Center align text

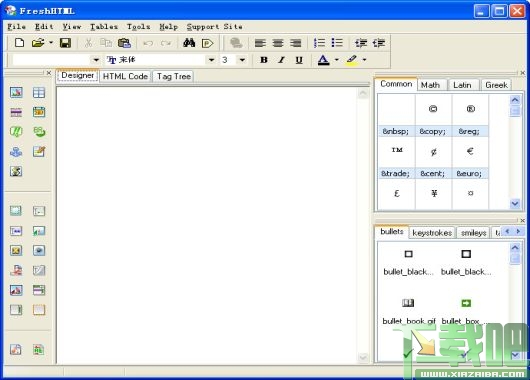pyautogui.click(x=278, y=43)
